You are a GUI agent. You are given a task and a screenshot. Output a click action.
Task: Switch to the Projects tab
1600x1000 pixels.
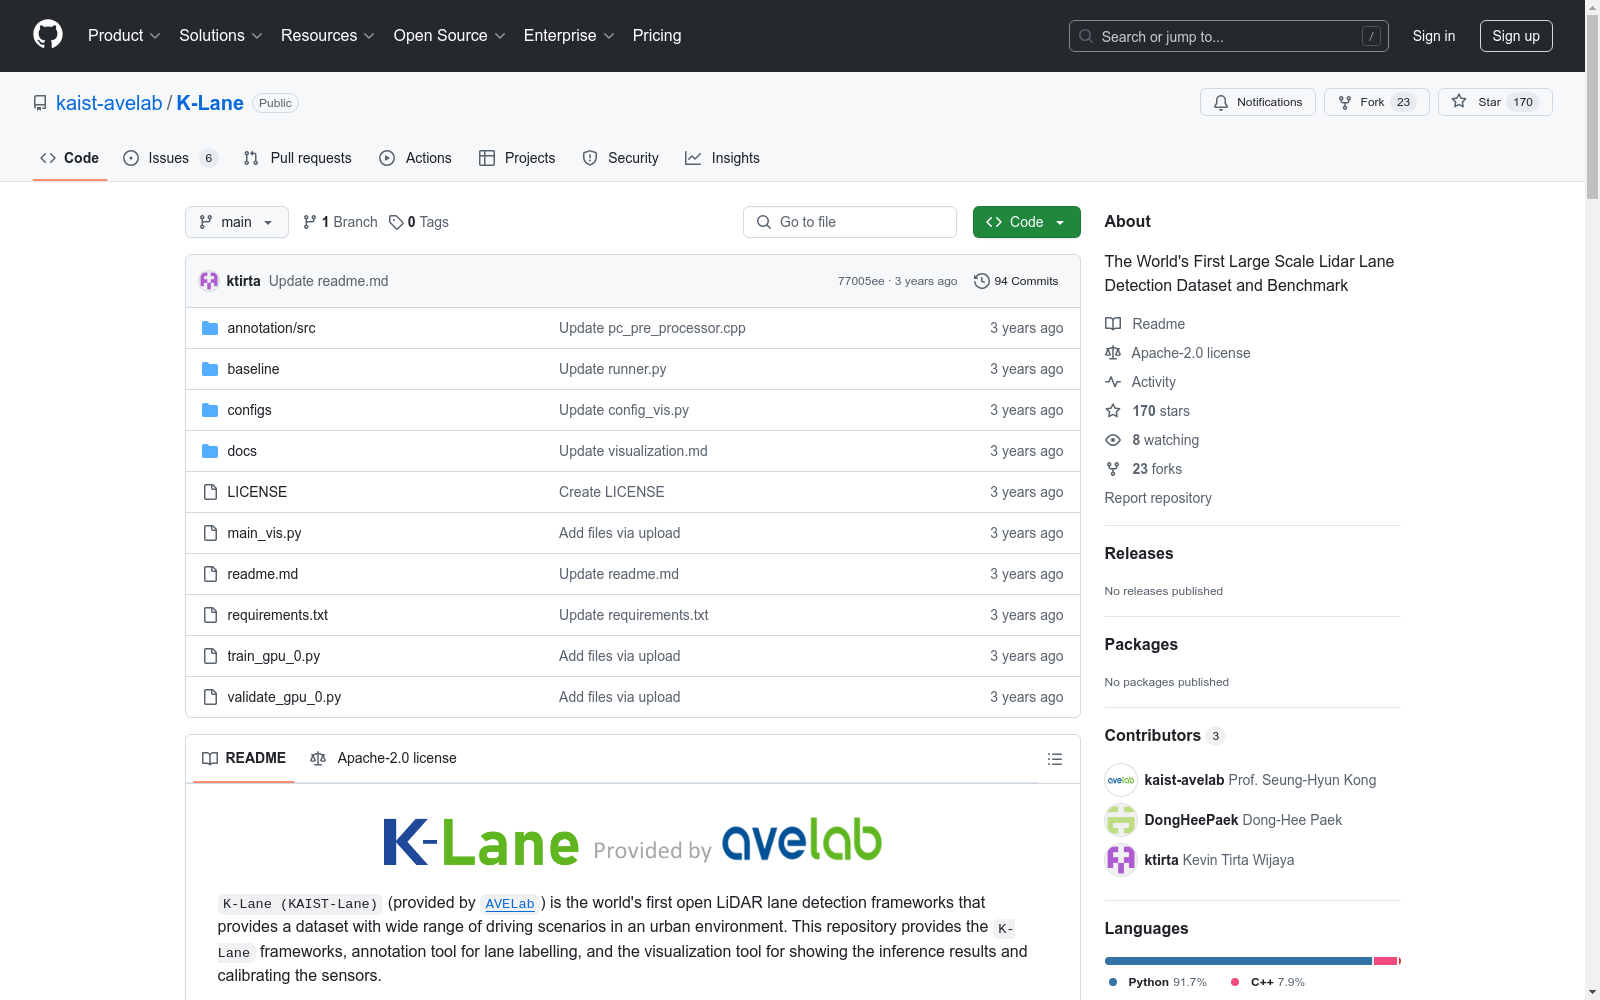(517, 158)
